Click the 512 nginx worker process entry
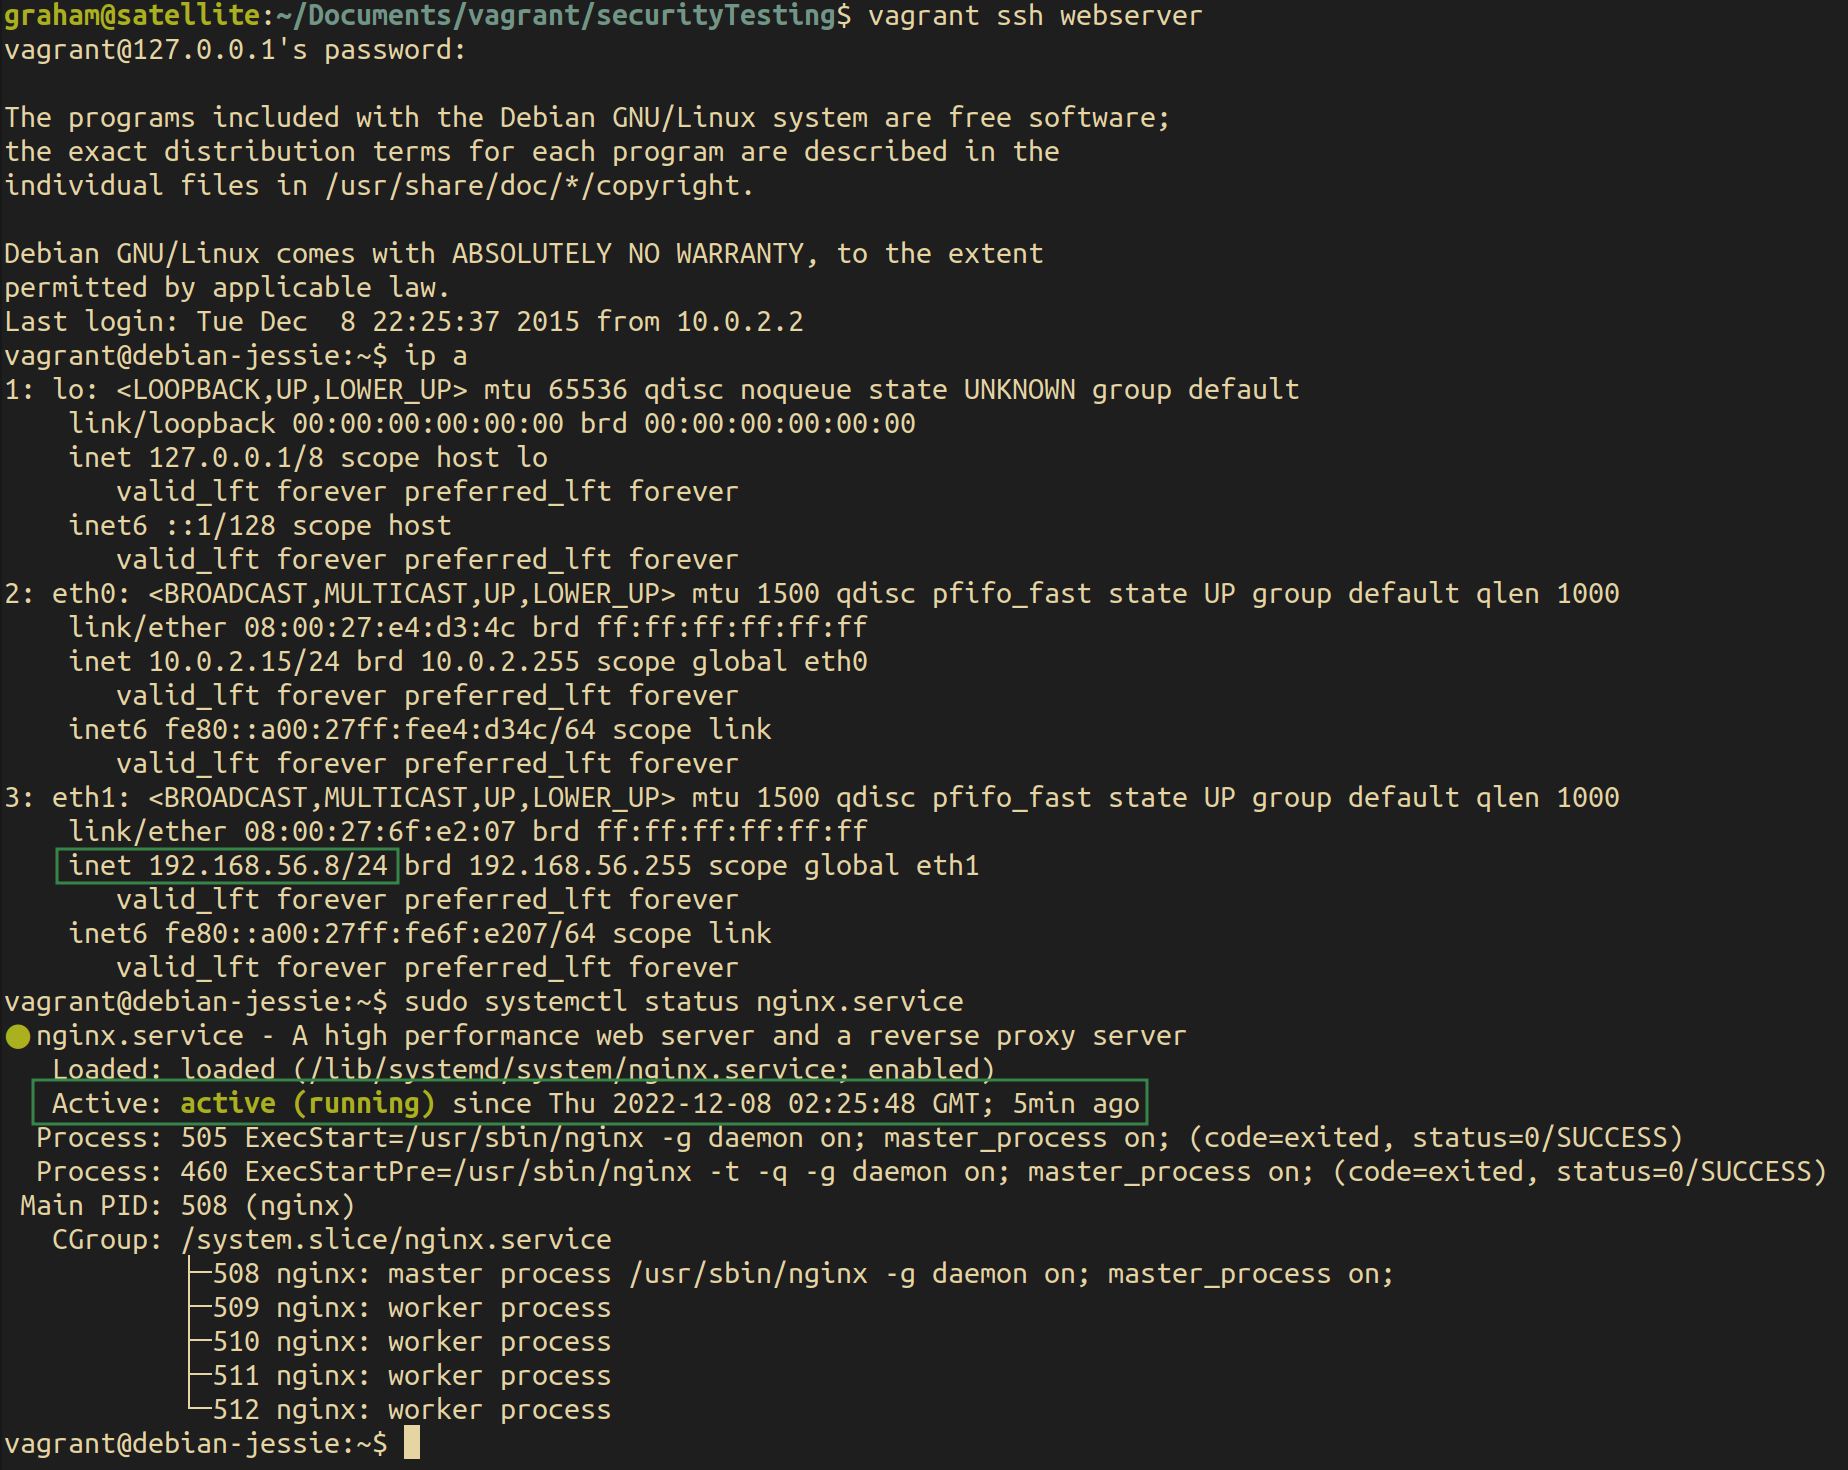Screen dimensions: 1848x1470 [x=411, y=1410]
